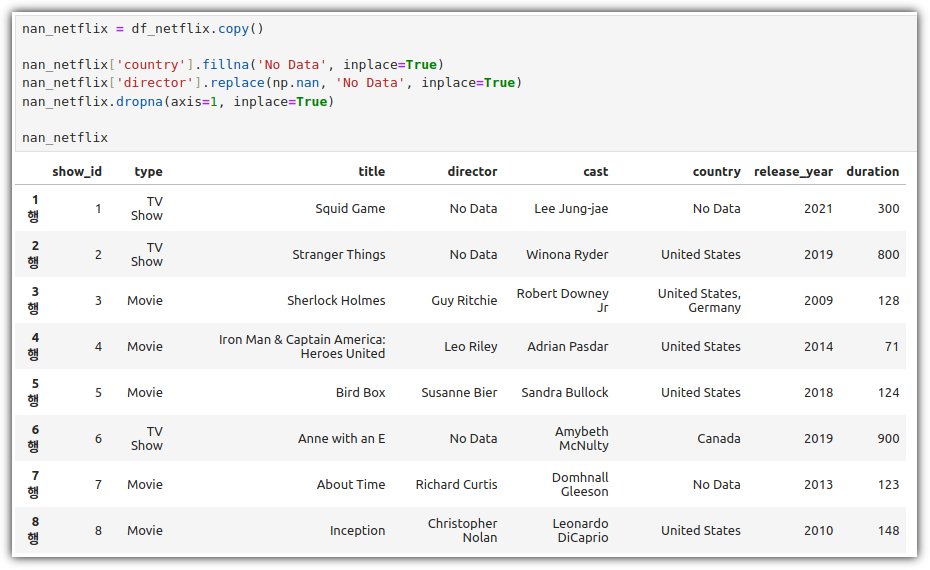Click release year 2021
This screenshot has height=570, width=930.
[818, 209]
